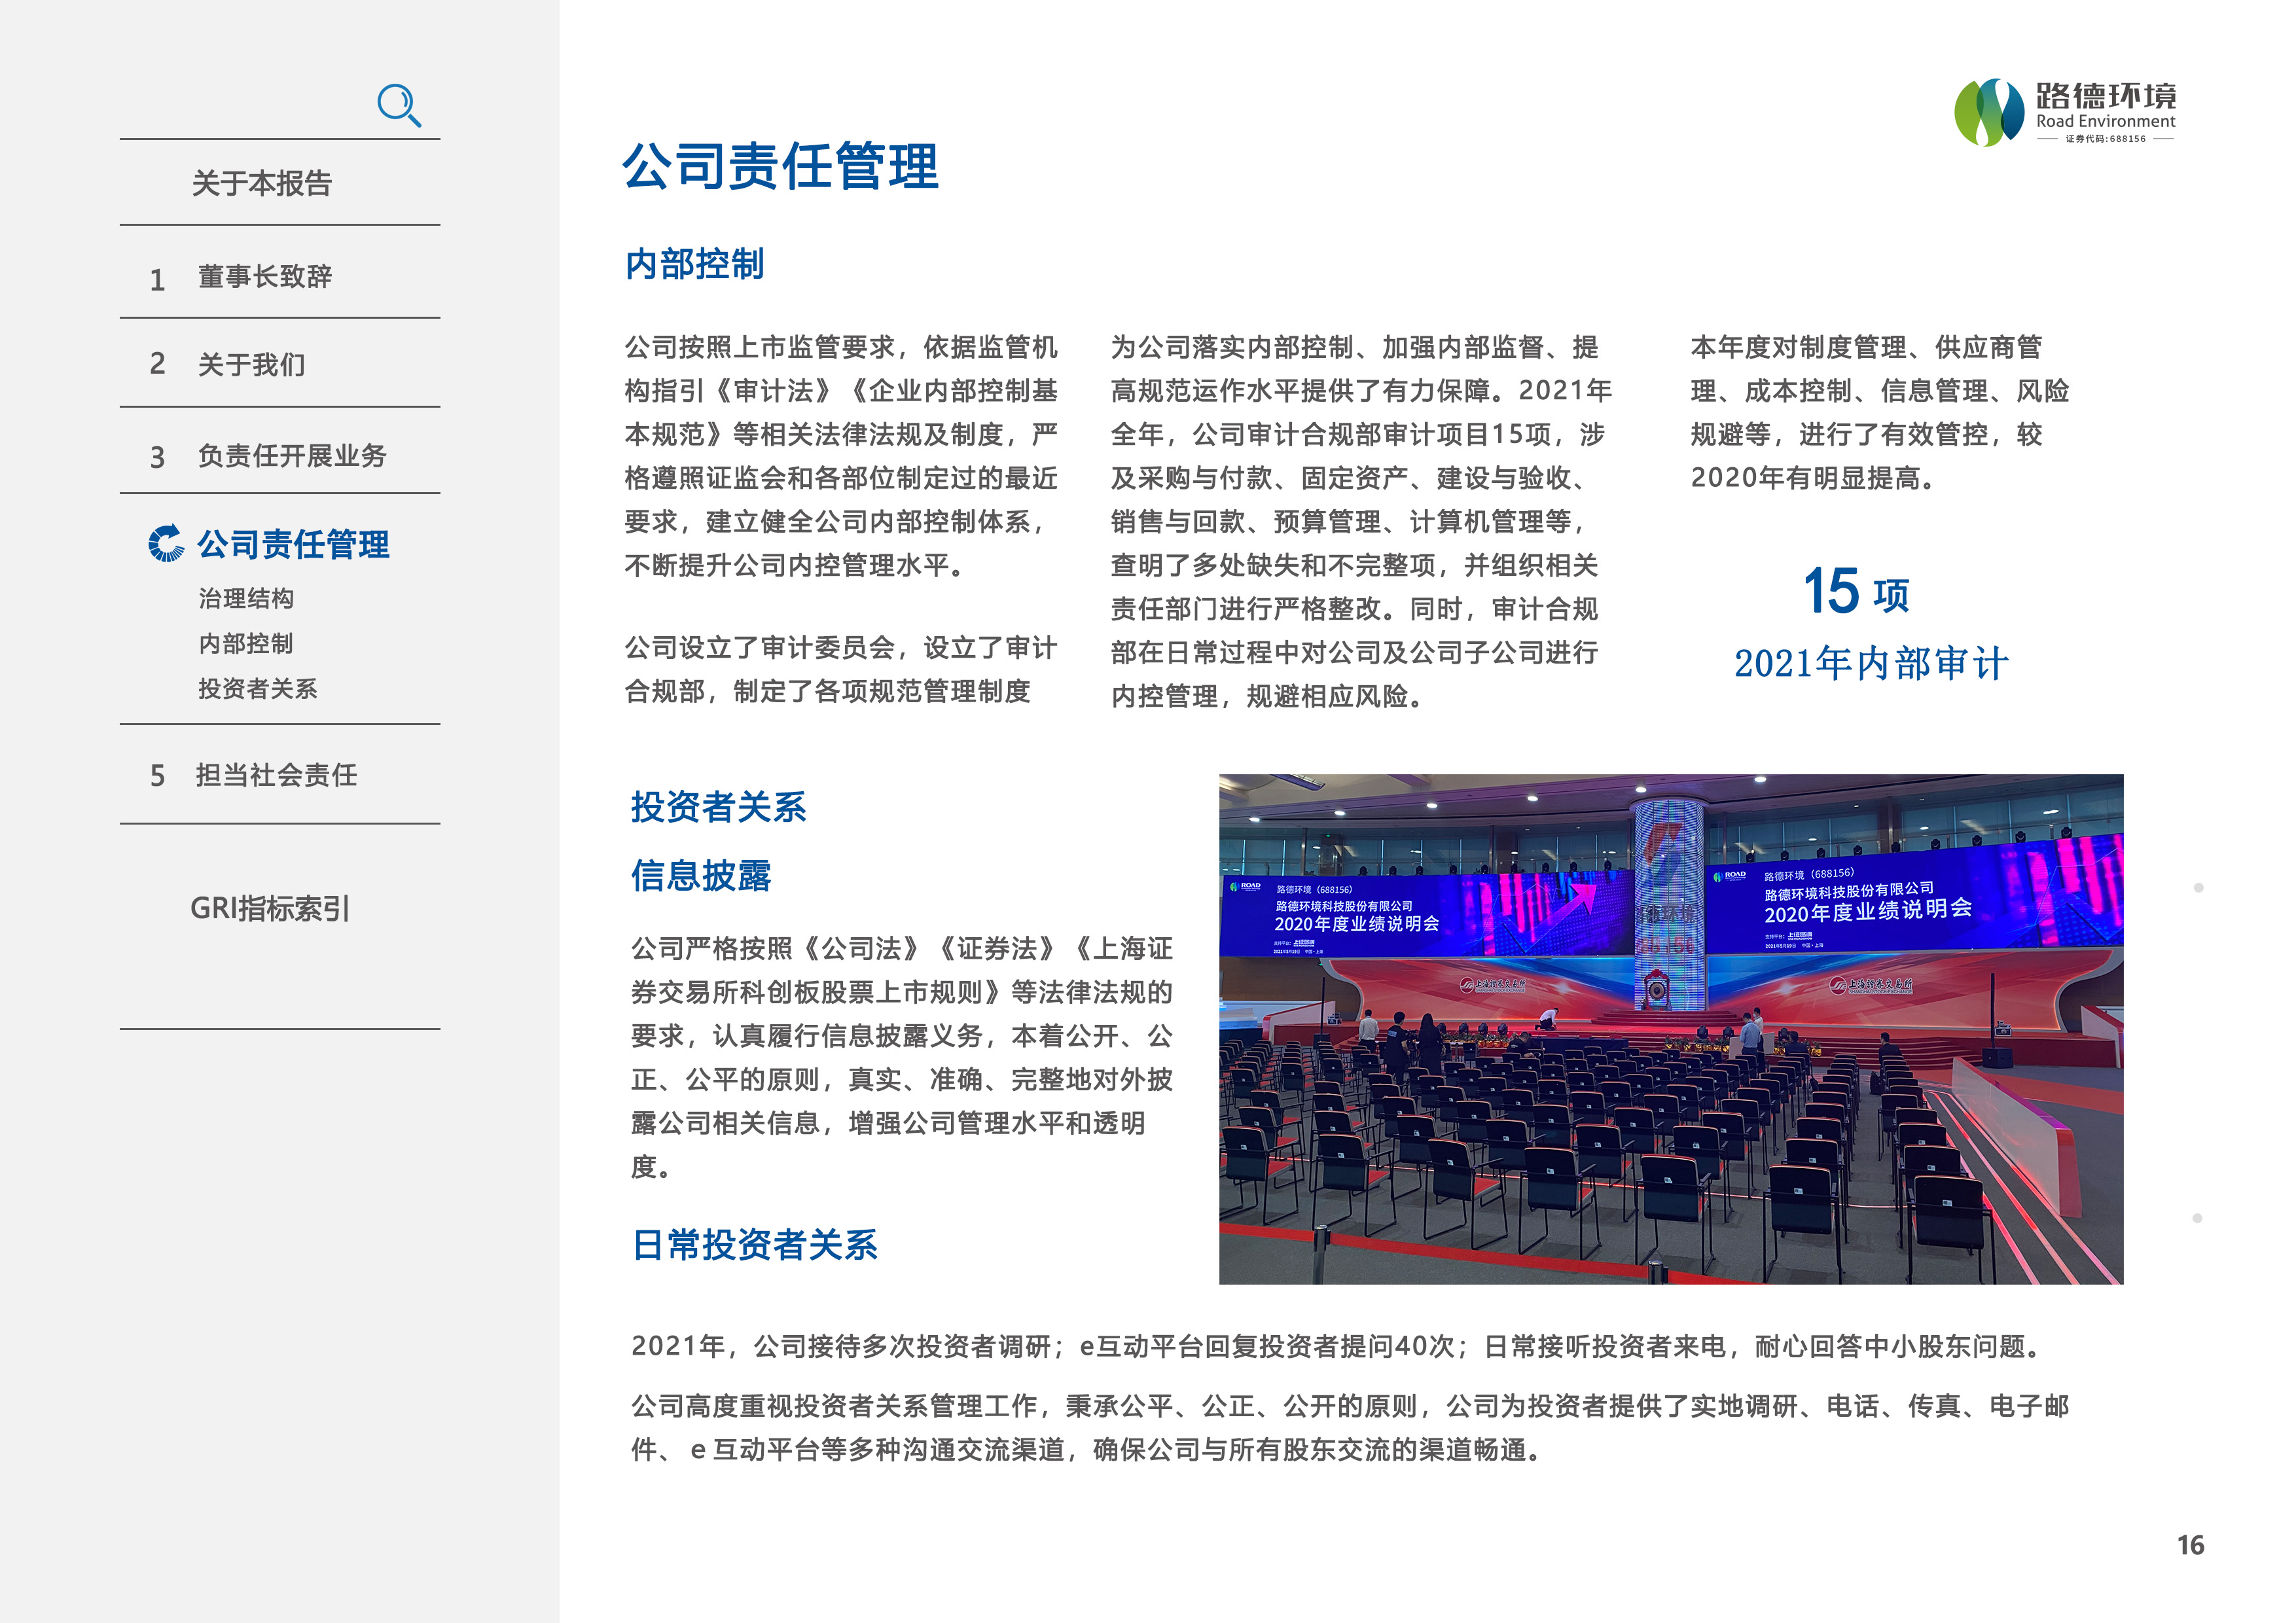This screenshot has height=1623, width=2296.
Task: Click the 2020年度业绩说明会 event photo
Action: pos(1670,1029)
